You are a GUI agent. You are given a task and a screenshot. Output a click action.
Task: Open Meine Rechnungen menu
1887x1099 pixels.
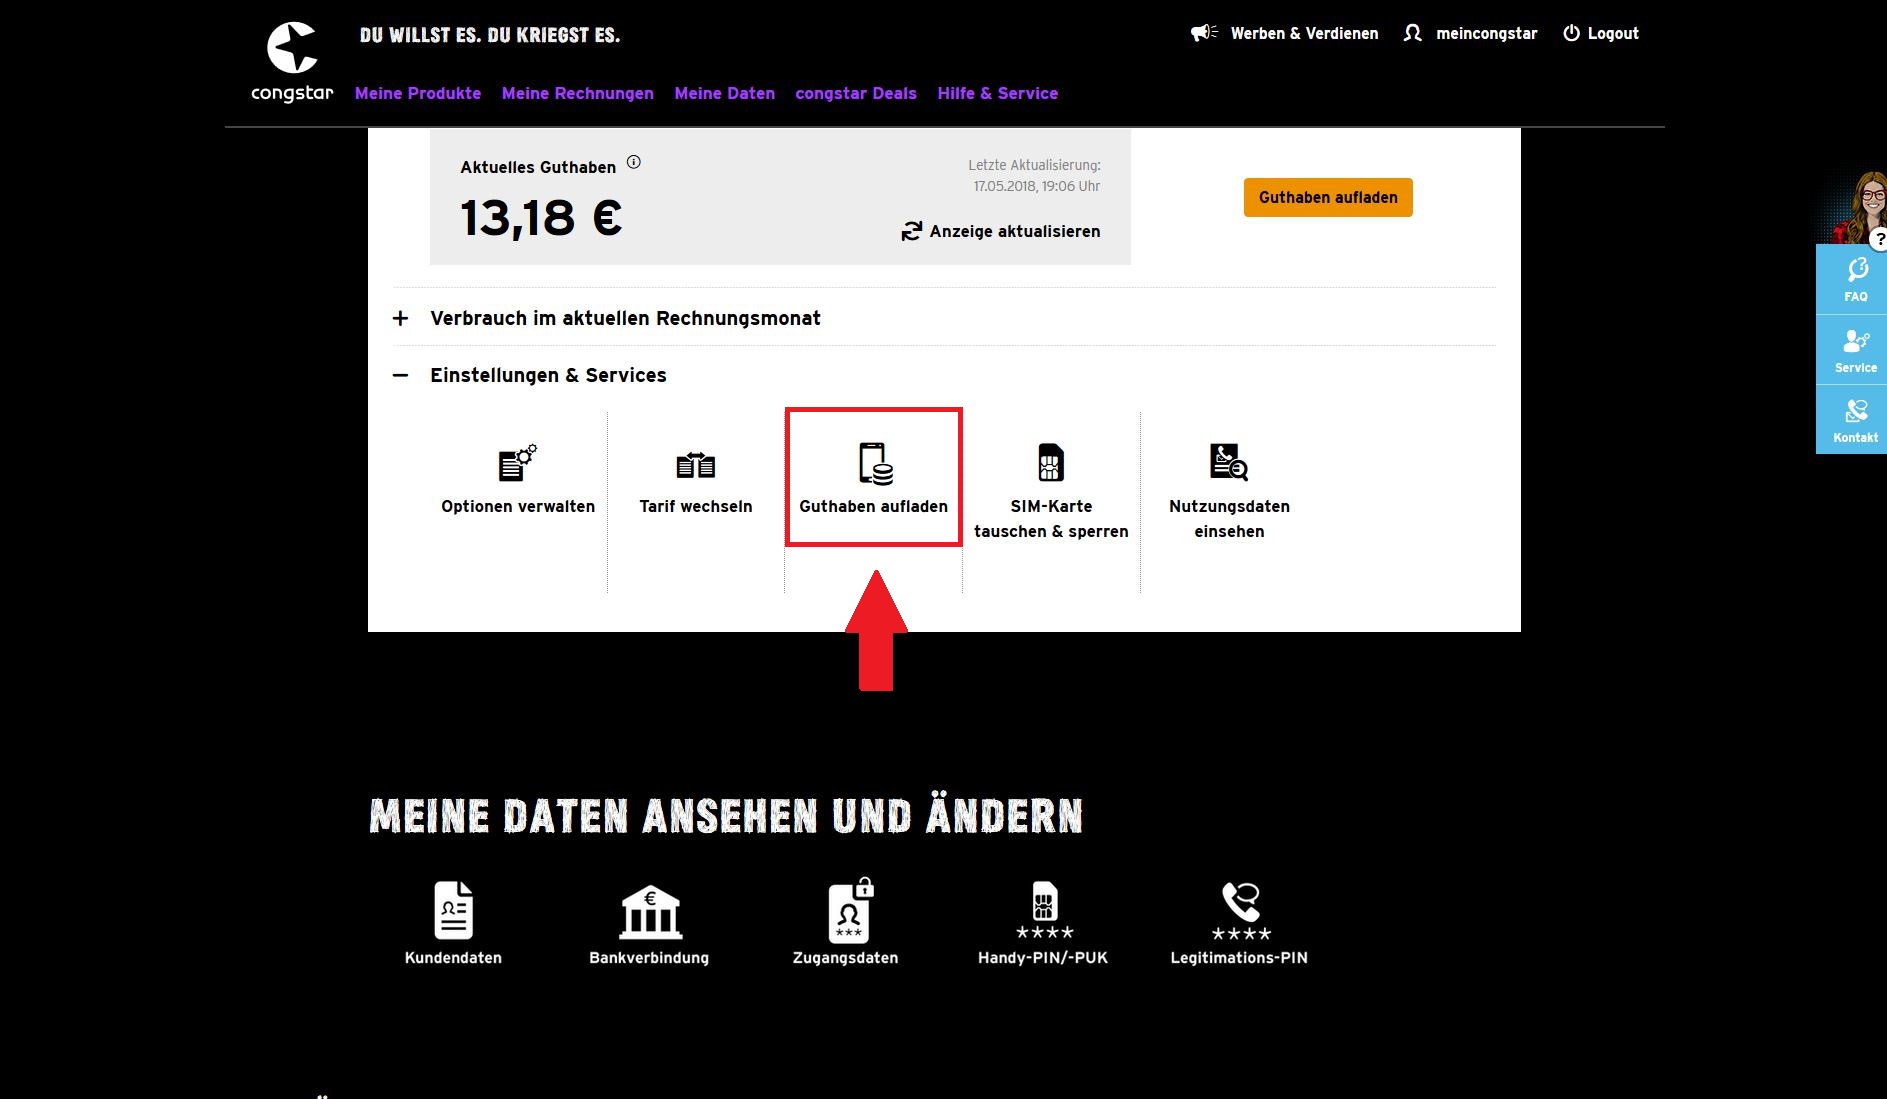coord(577,93)
